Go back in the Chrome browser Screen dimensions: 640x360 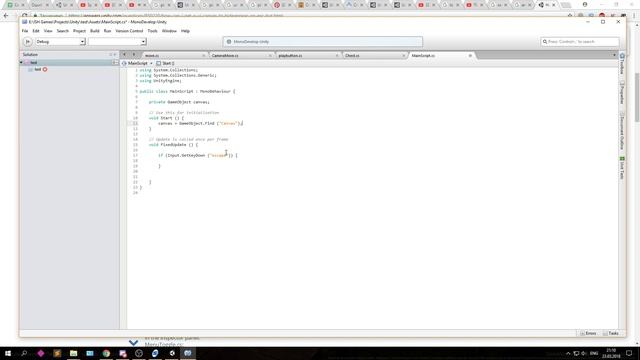[x=6, y=16]
